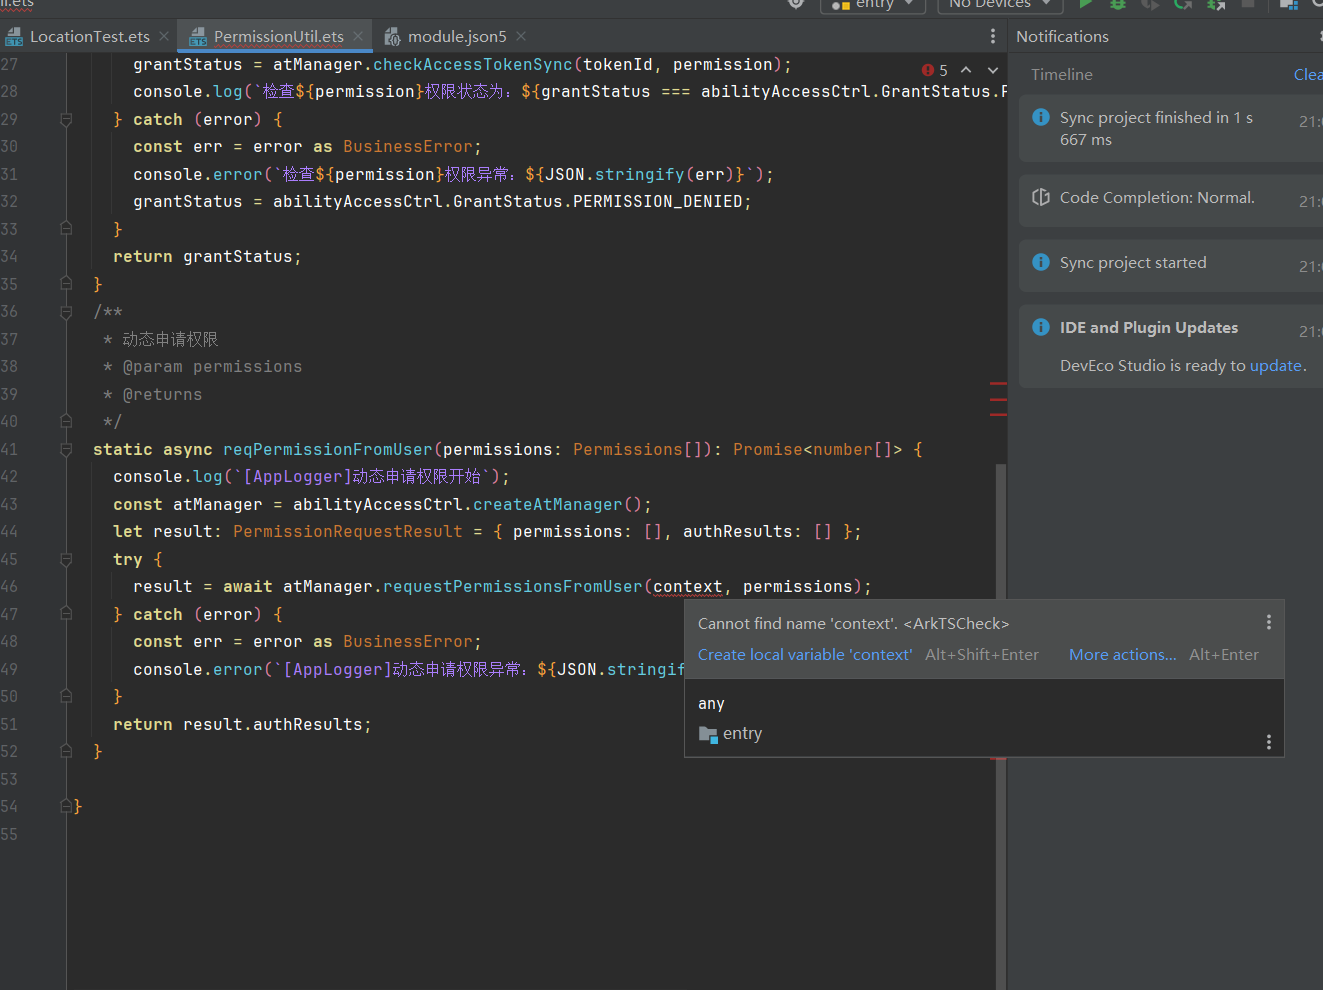Click 'reqPermissionFromUser' method name
Screen dimensions: 1323x990
click(x=328, y=450)
